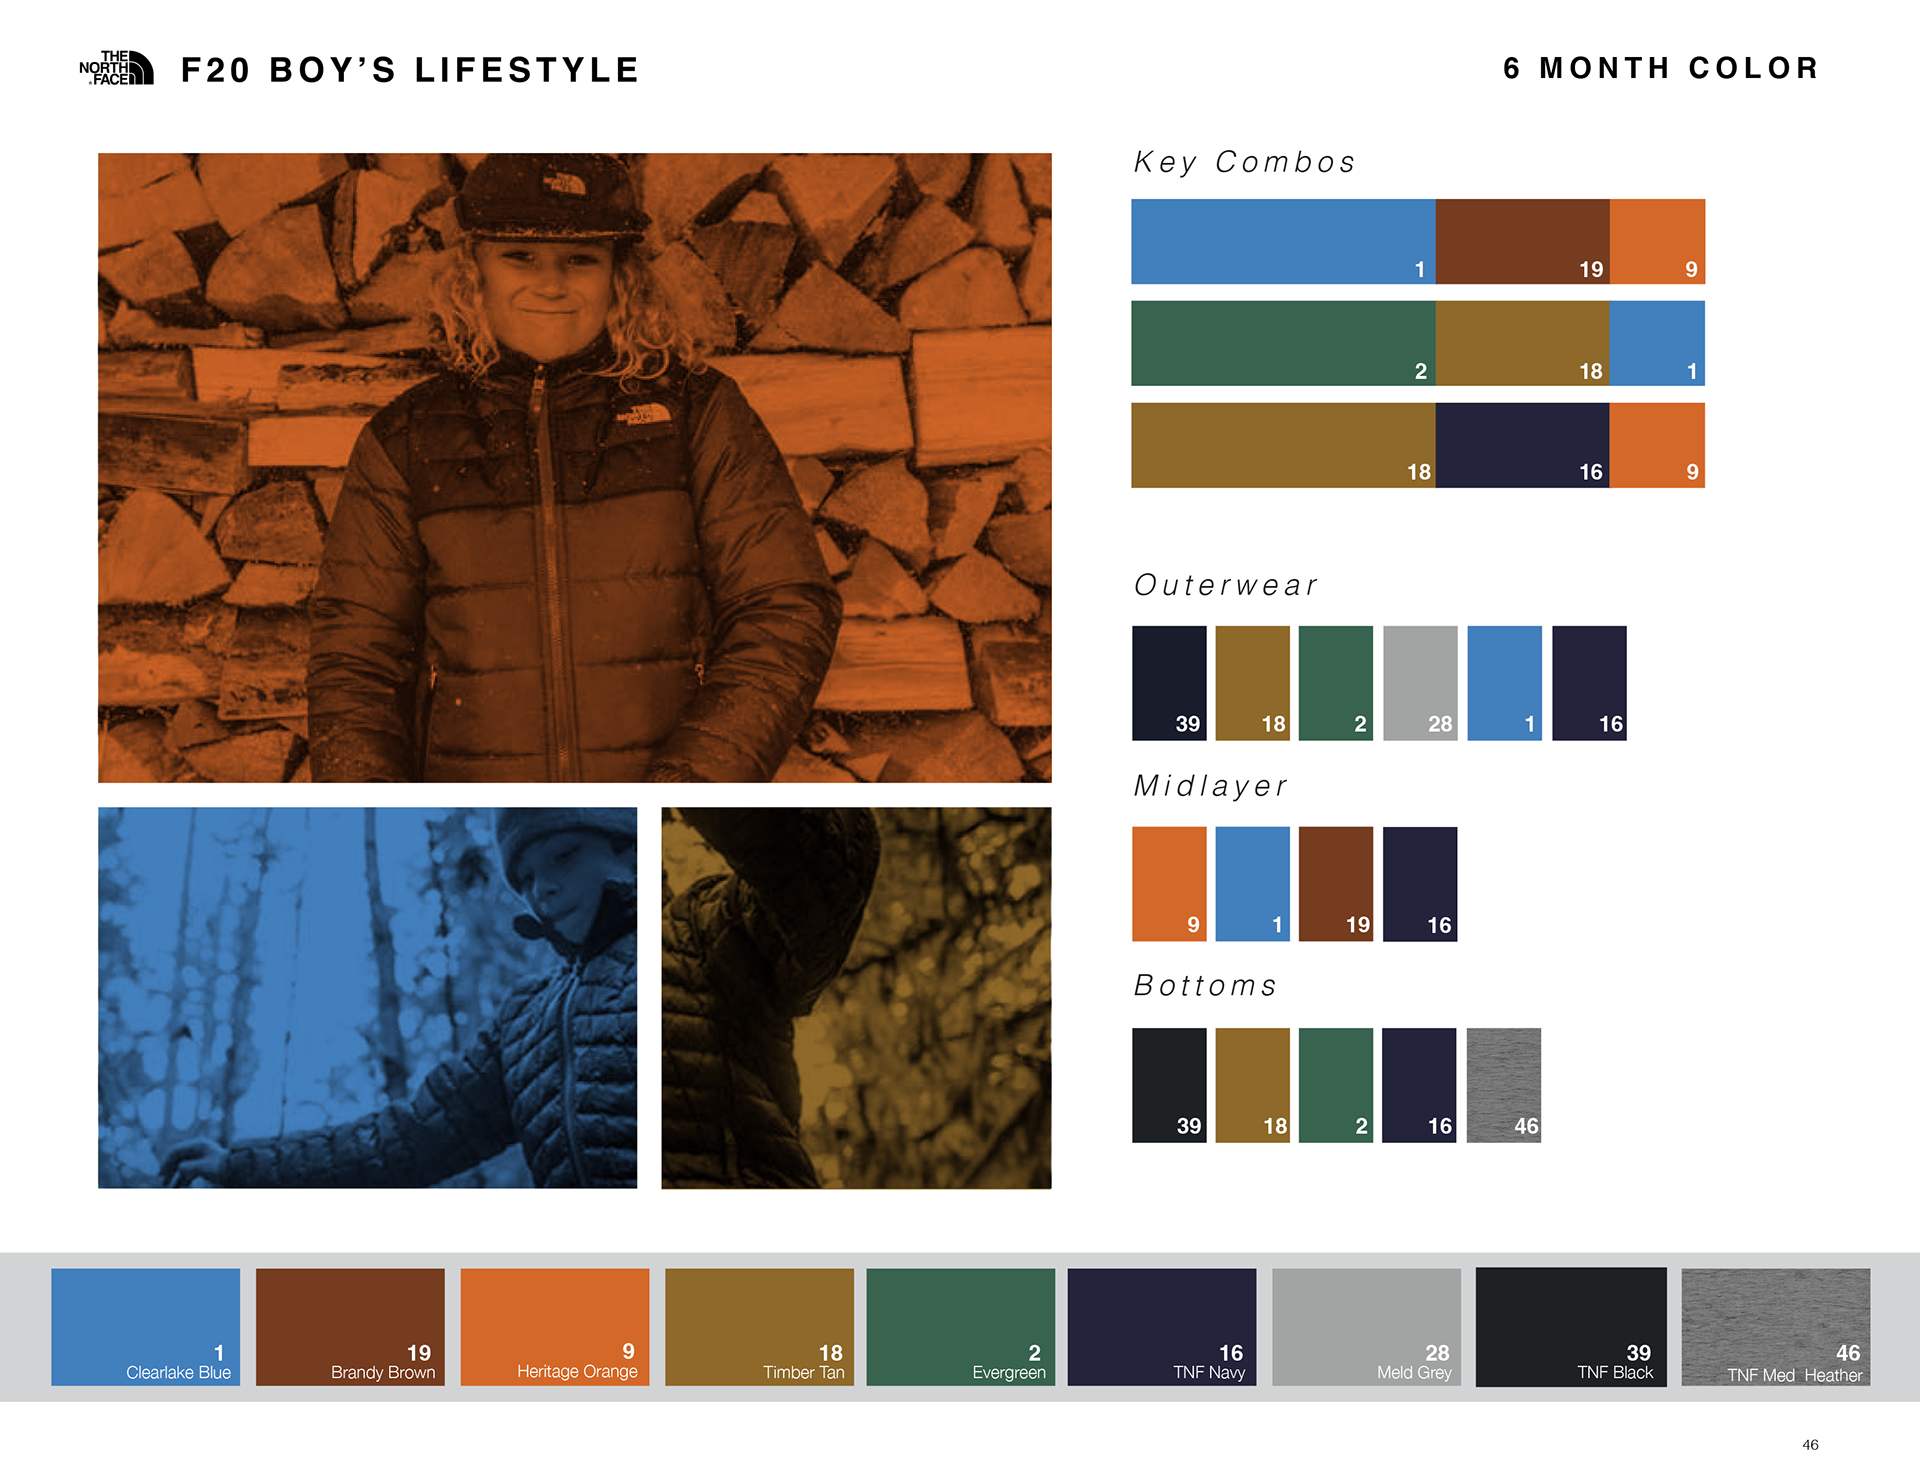Viewport: 1920px width, 1484px height.
Task: Click Midlayer brown swatch numbered 19
Action: 1336,884
